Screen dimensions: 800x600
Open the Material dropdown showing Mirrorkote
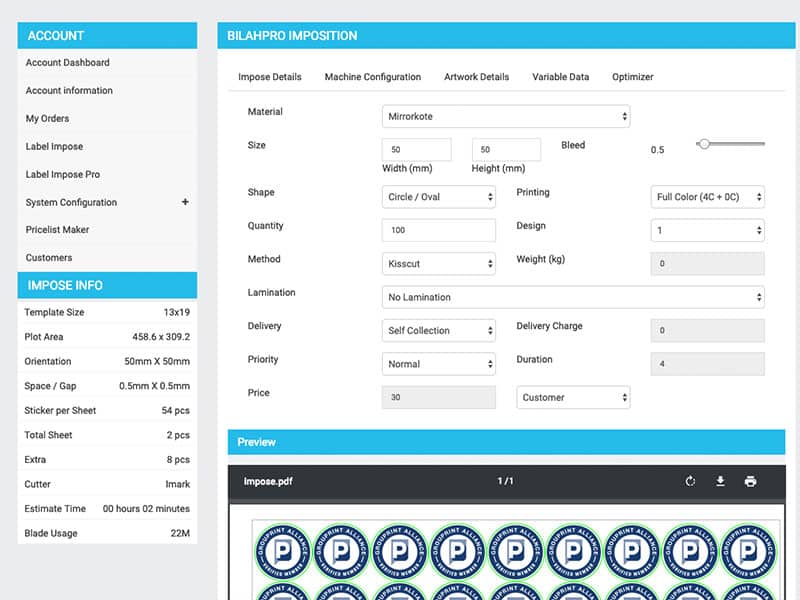coord(506,116)
